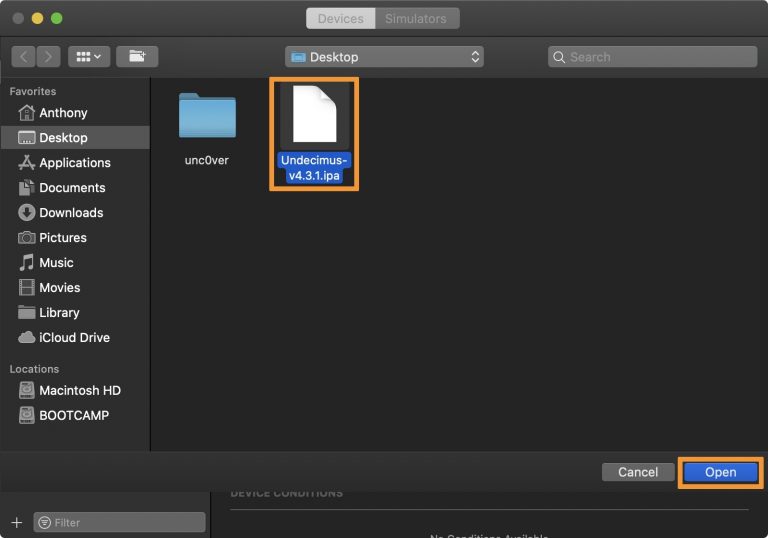Click the Cancel button
The height and width of the screenshot is (538, 768).
coord(638,472)
